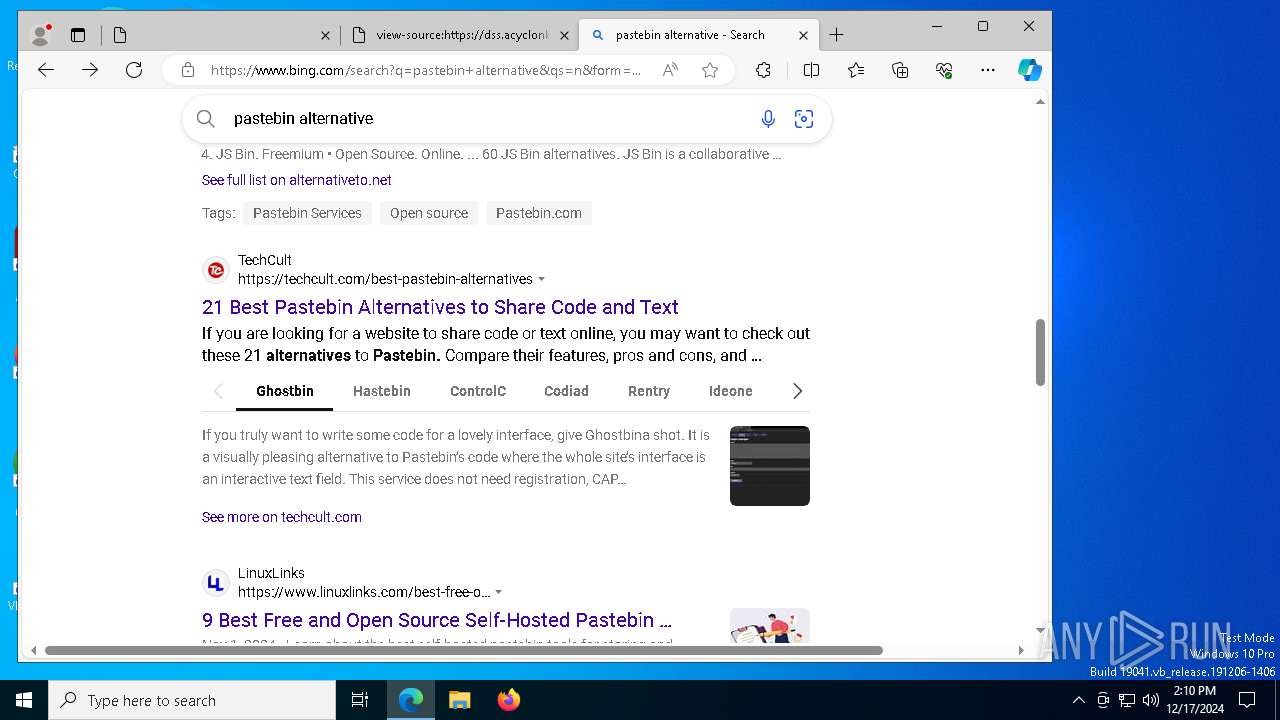Search by voice microphone icon
Screen dimensions: 1280x720
tap(768, 119)
